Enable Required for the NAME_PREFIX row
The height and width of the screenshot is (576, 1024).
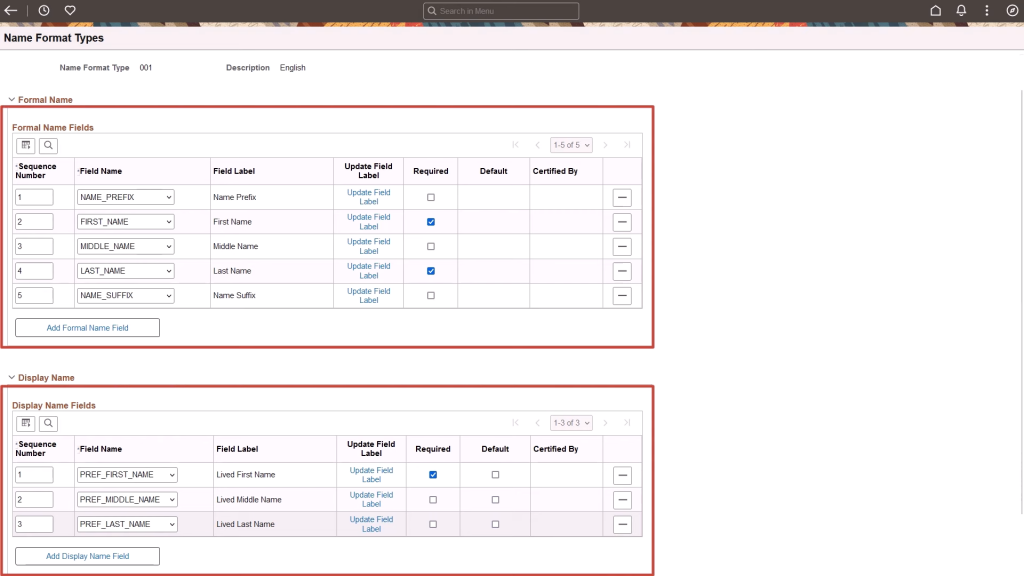pos(430,197)
